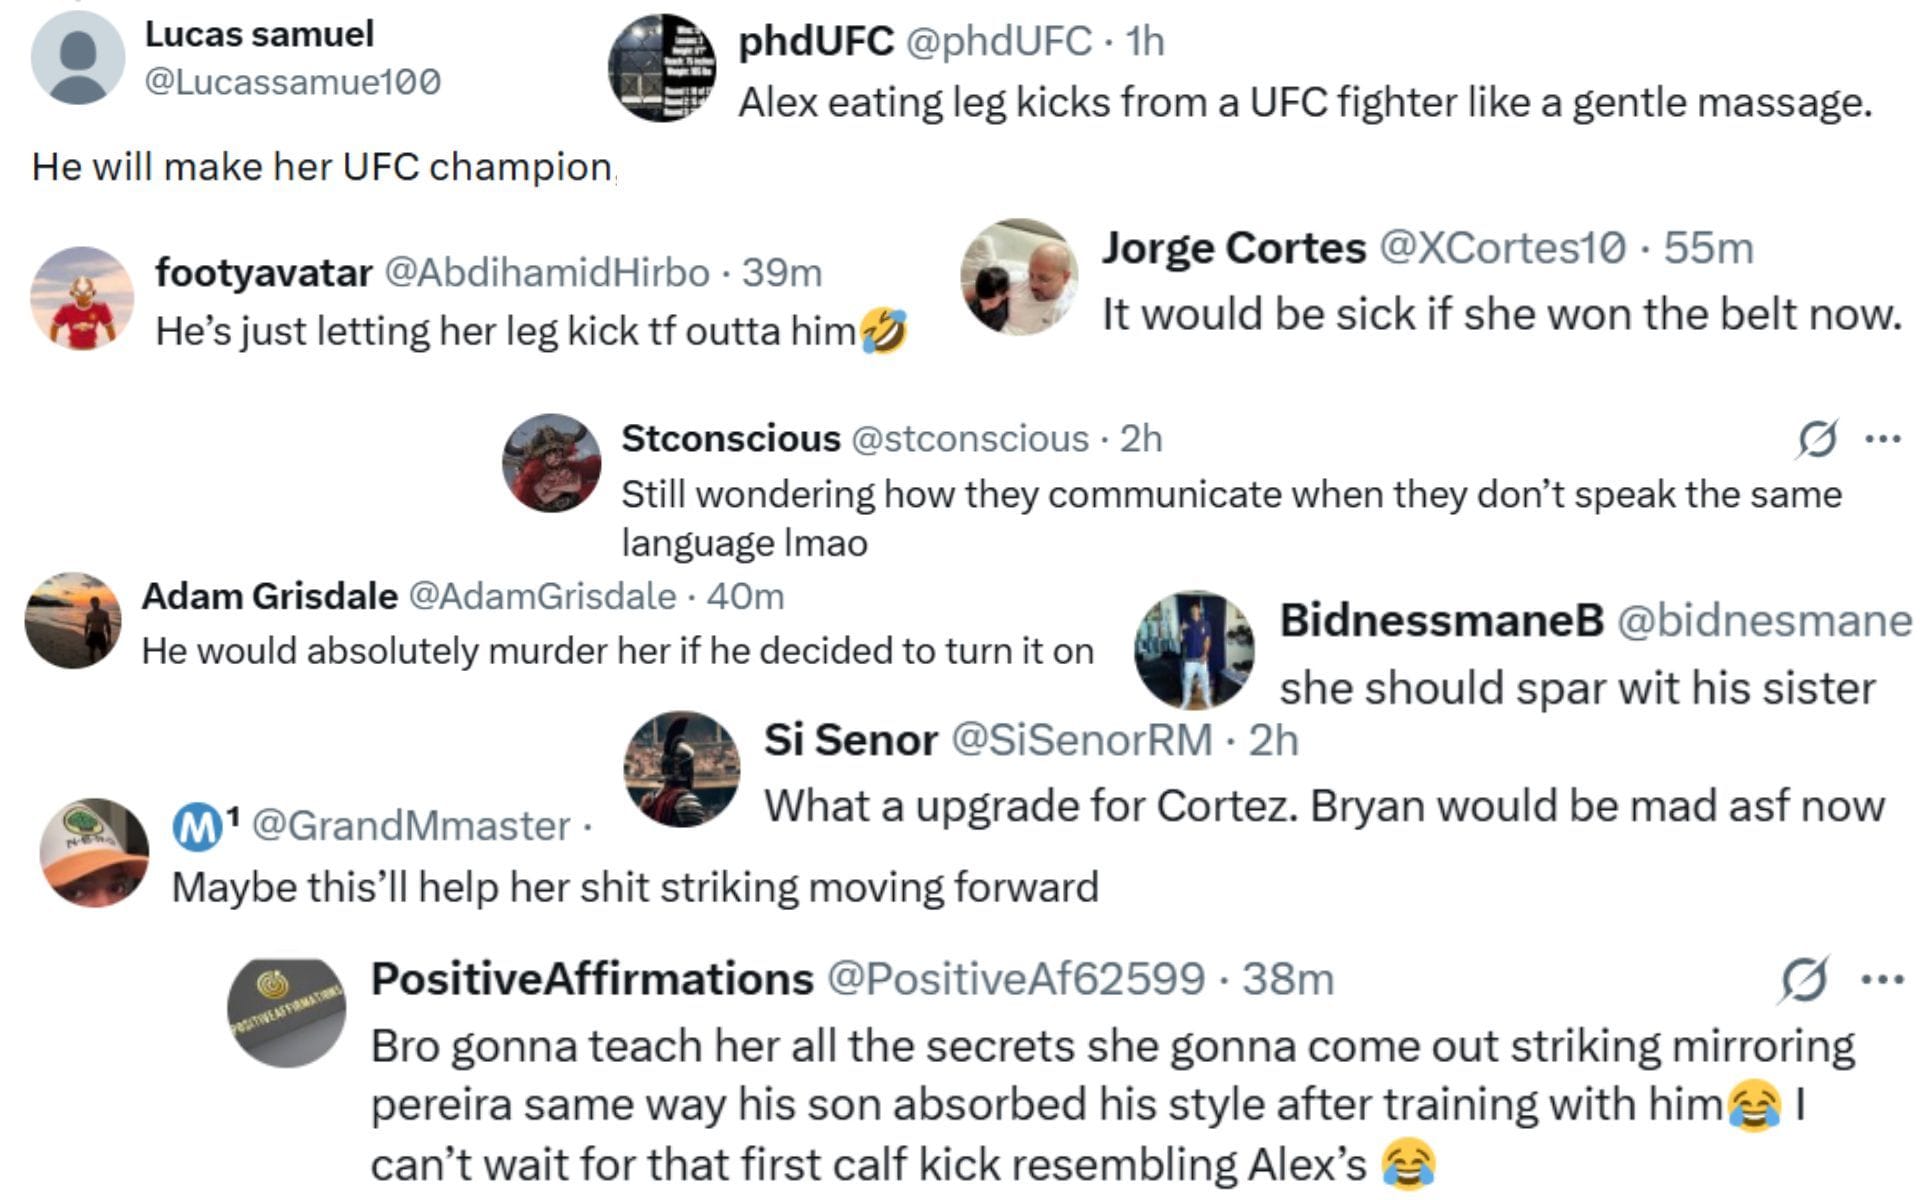Open Adam Grisdale's beach avatar

coord(73,620)
